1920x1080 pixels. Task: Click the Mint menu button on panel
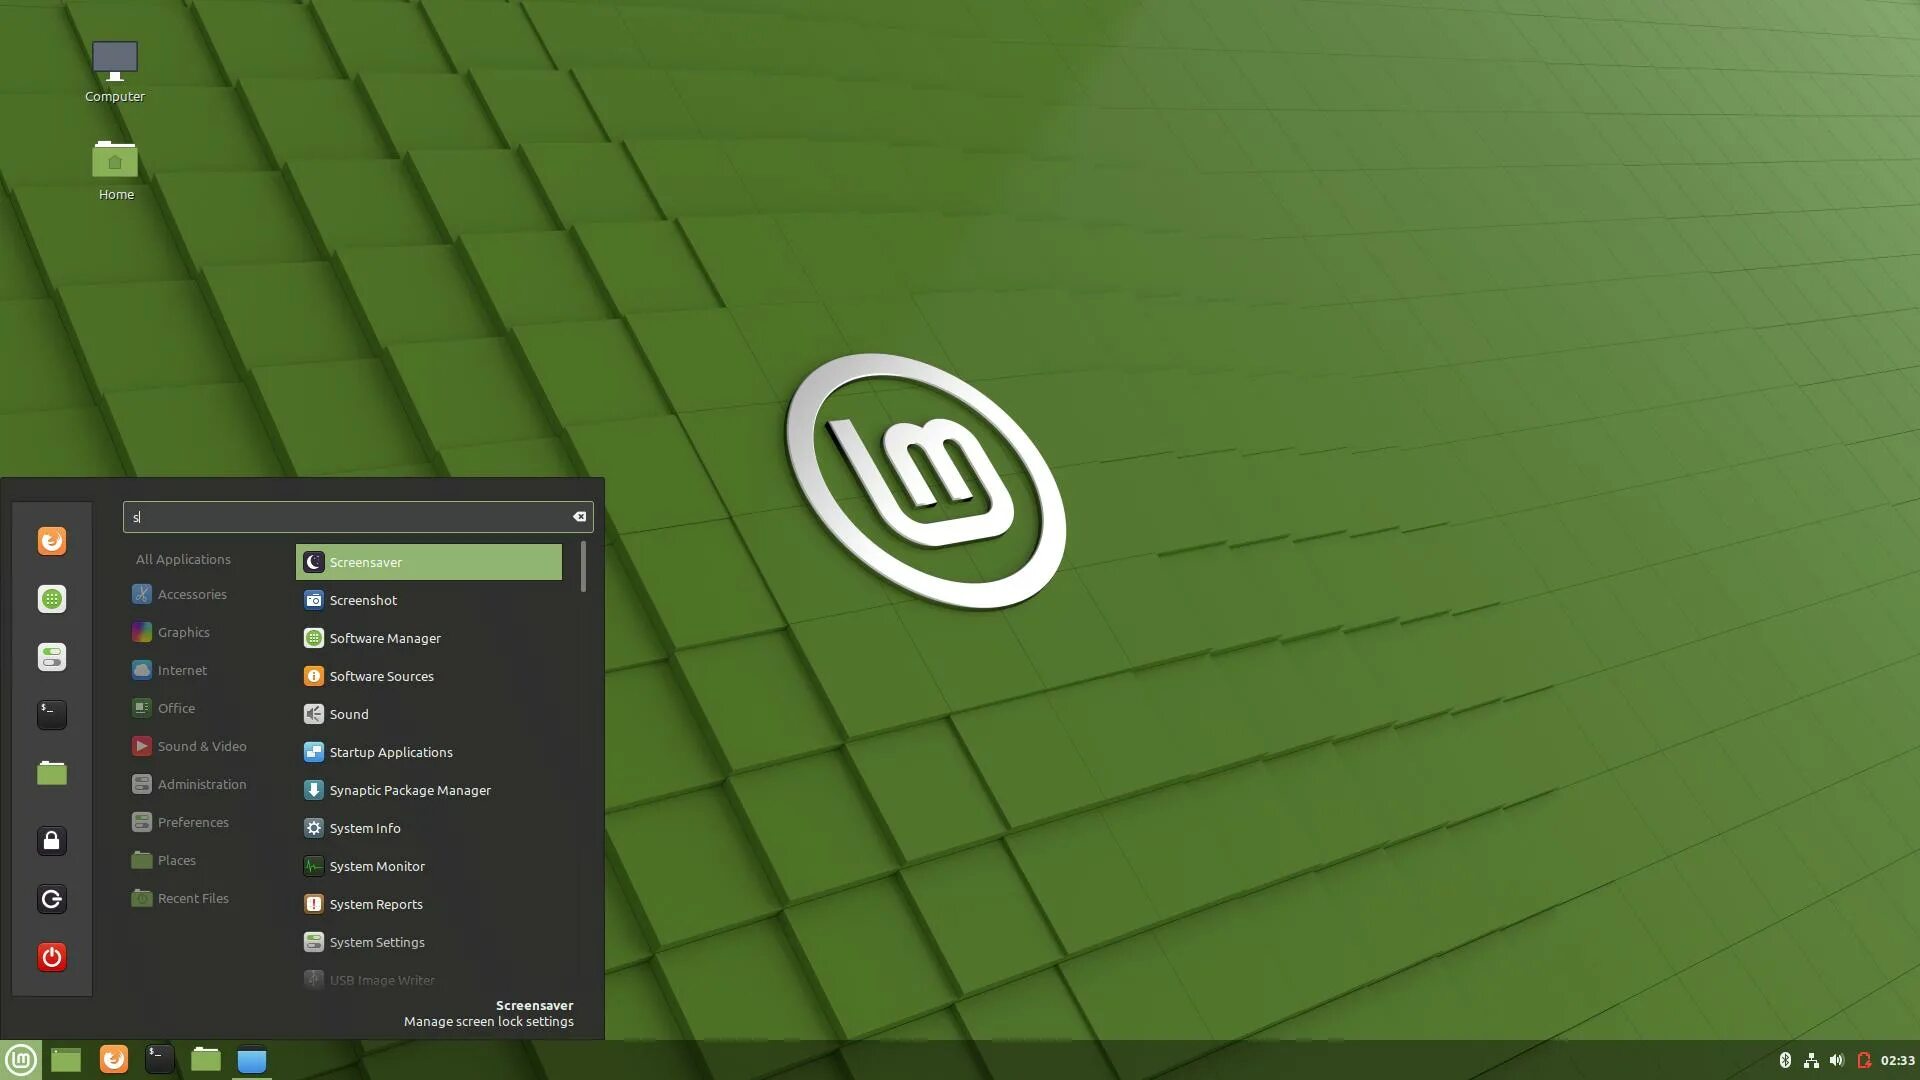click(21, 1059)
